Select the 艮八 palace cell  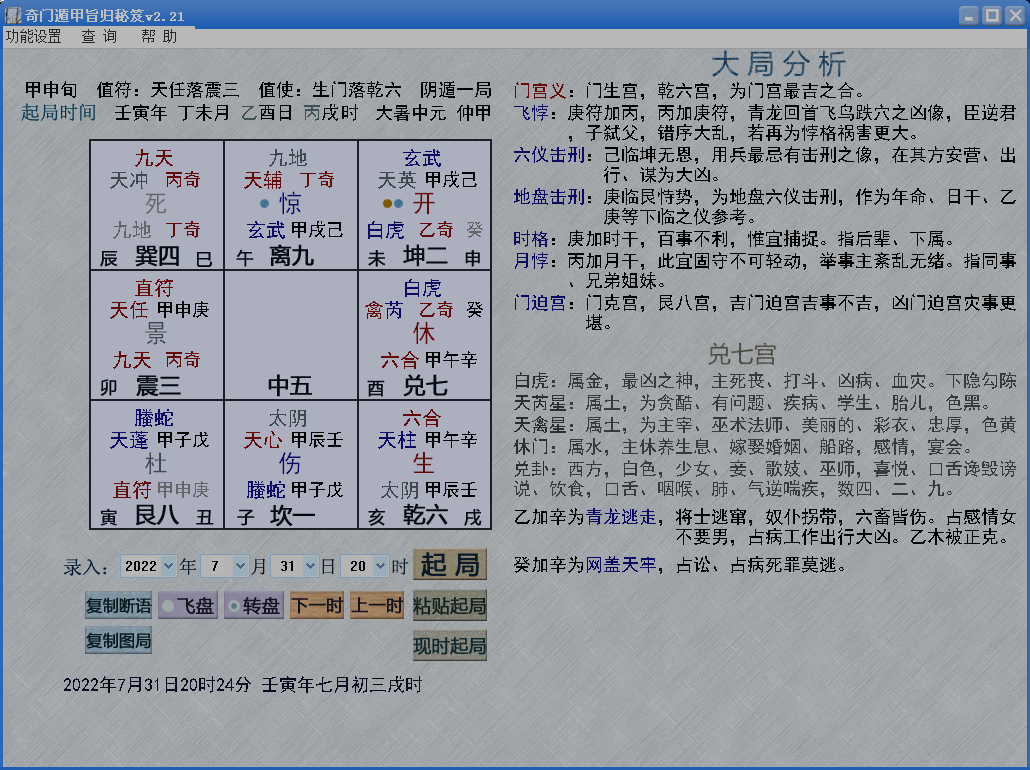(157, 464)
